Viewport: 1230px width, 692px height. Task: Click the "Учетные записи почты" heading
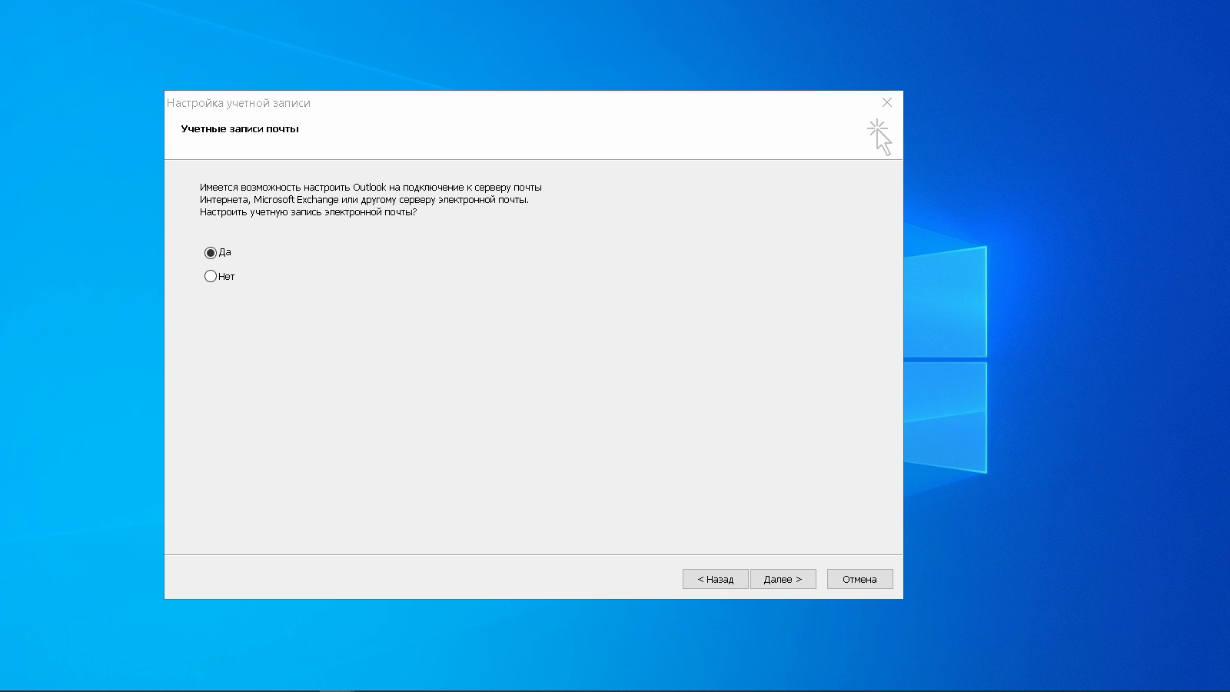[x=240, y=129]
